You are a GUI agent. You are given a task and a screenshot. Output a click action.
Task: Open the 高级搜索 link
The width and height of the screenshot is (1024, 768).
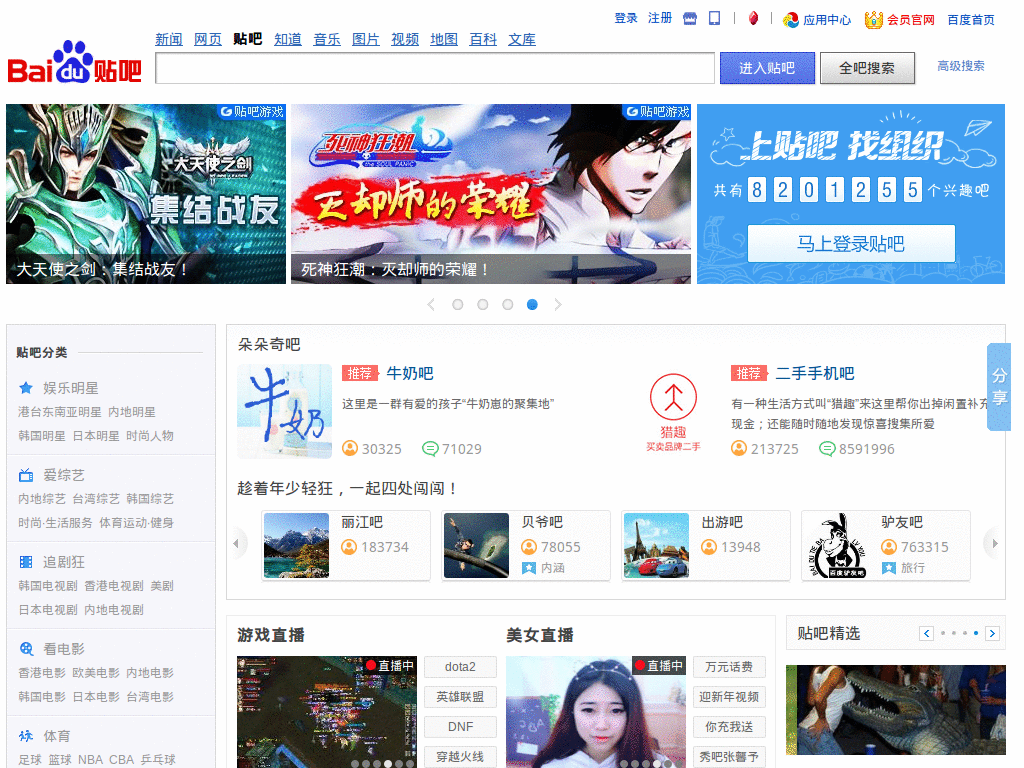coord(961,66)
